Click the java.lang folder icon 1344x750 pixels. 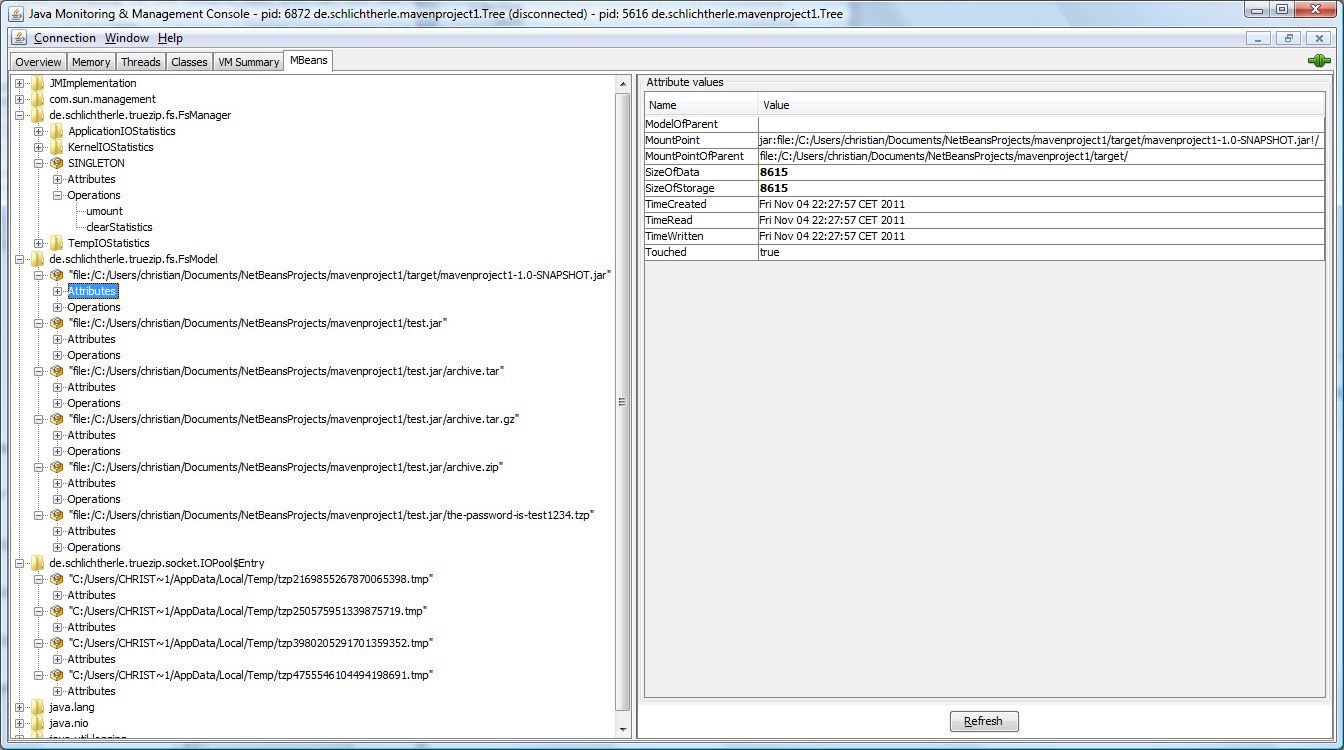pos(38,707)
